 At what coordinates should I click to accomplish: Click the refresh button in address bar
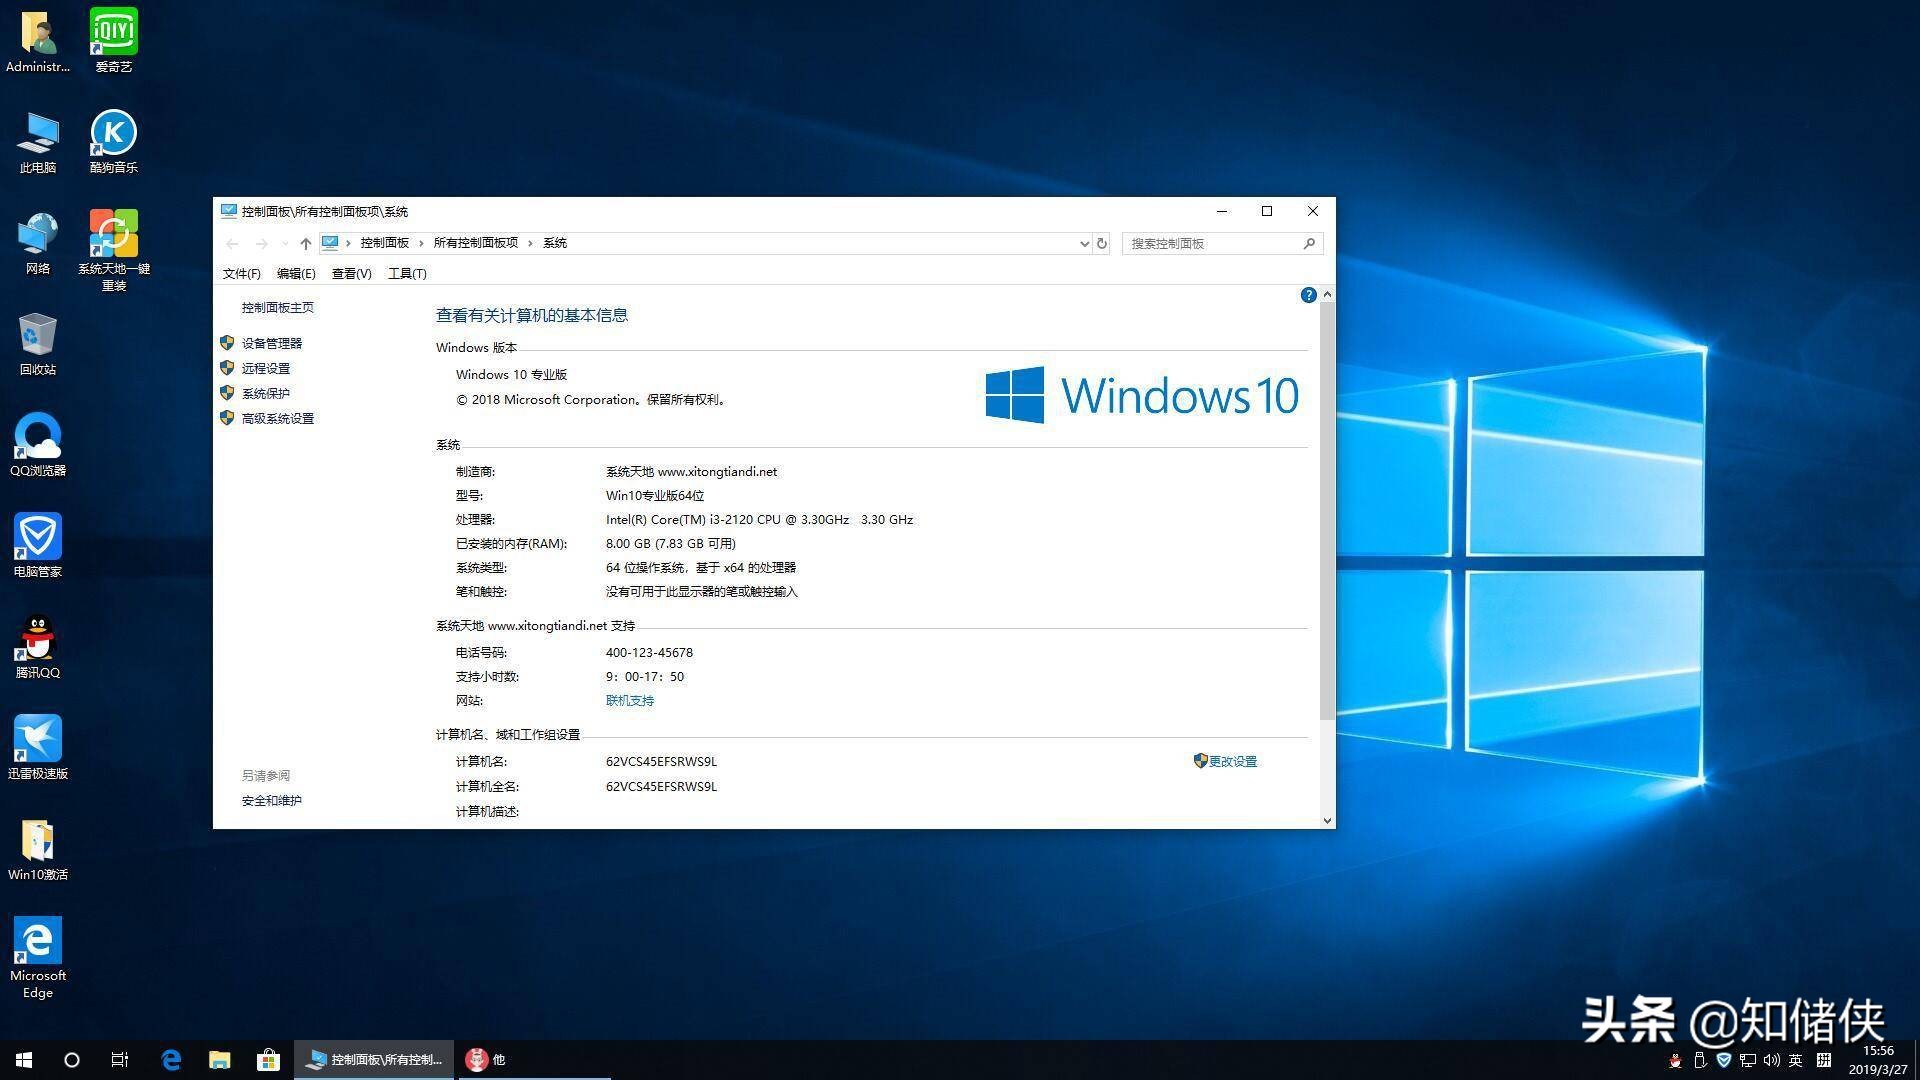[1102, 243]
